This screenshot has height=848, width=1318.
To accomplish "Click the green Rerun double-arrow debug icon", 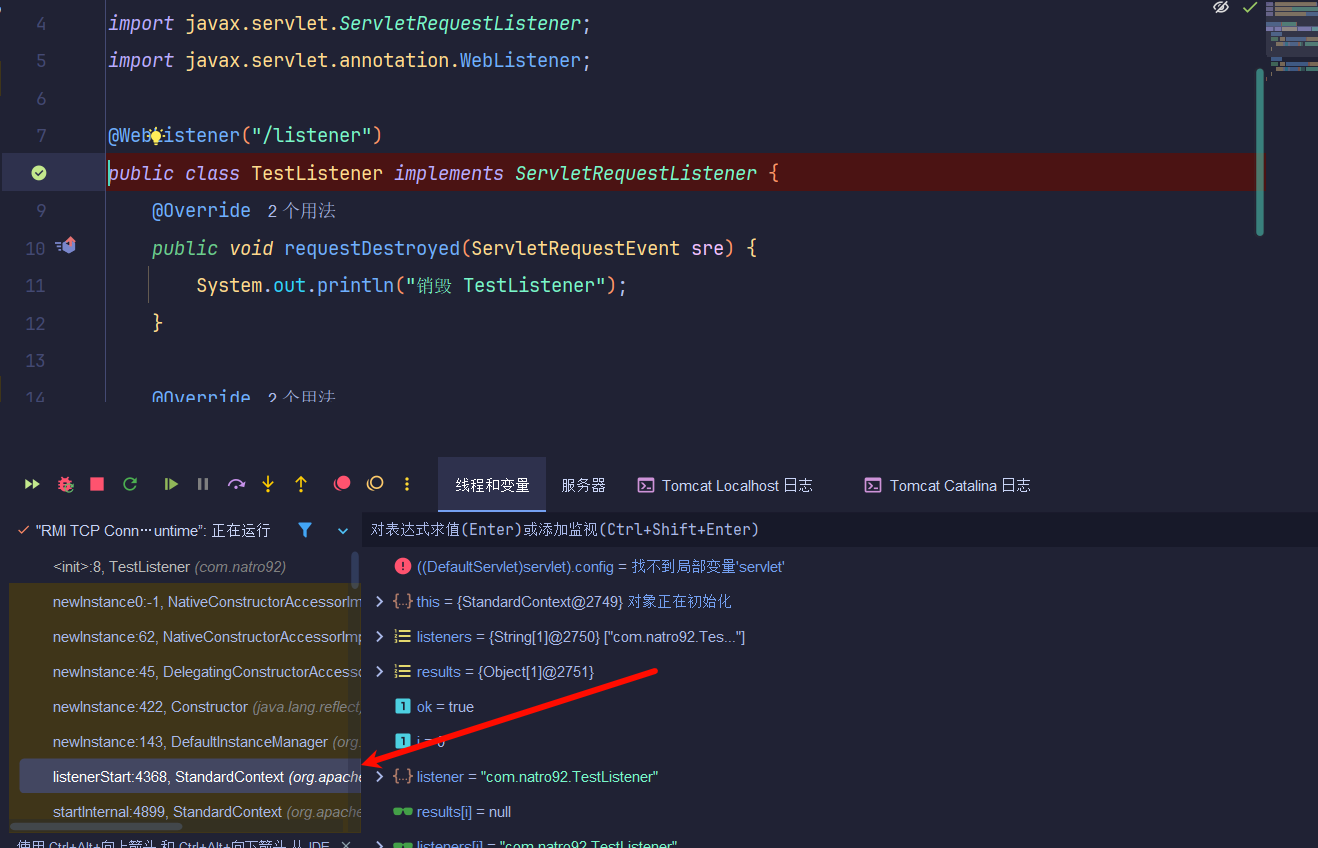I will [32, 484].
